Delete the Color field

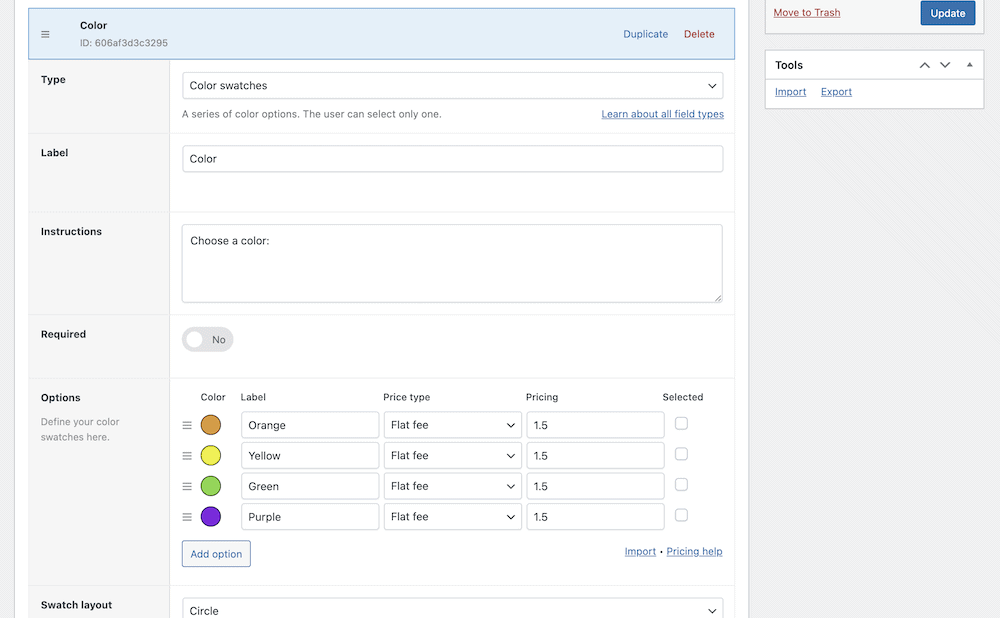pos(698,33)
